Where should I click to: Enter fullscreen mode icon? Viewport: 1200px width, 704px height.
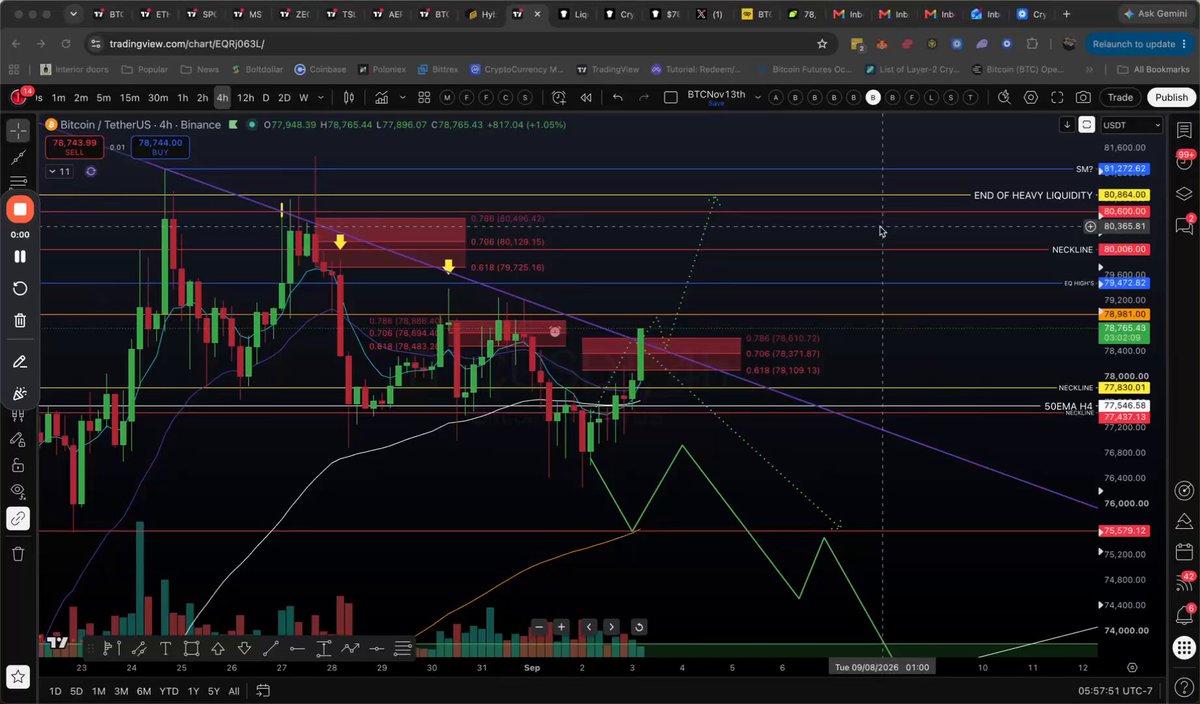[1058, 97]
